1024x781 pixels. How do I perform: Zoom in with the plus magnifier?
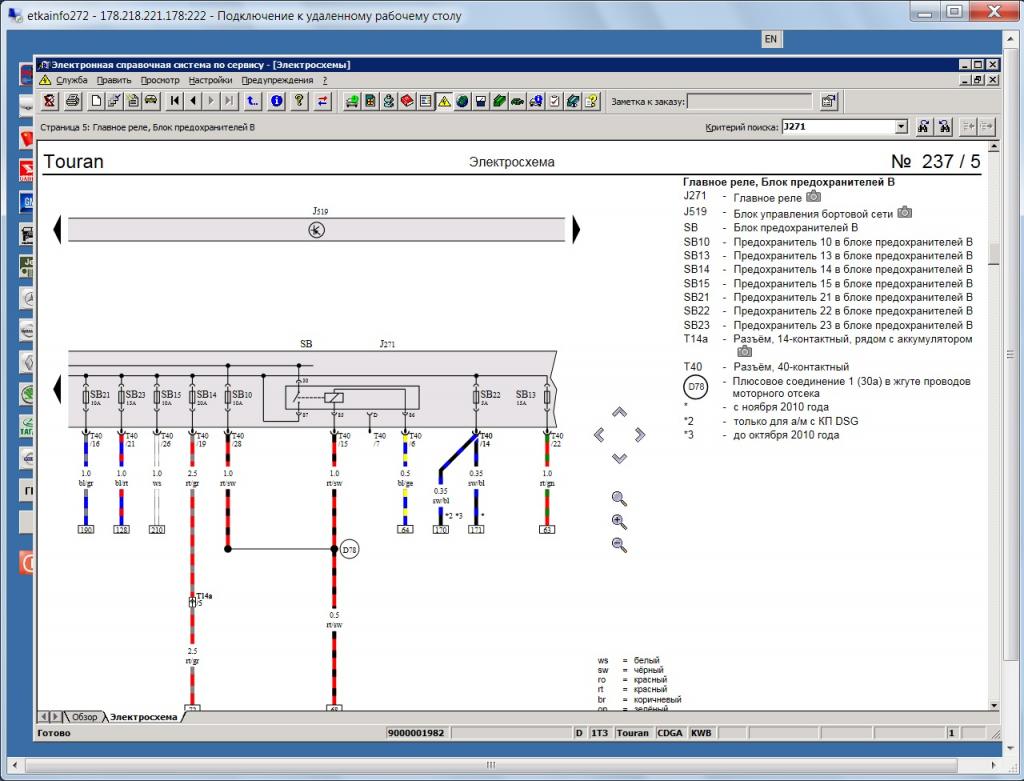click(x=619, y=522)
